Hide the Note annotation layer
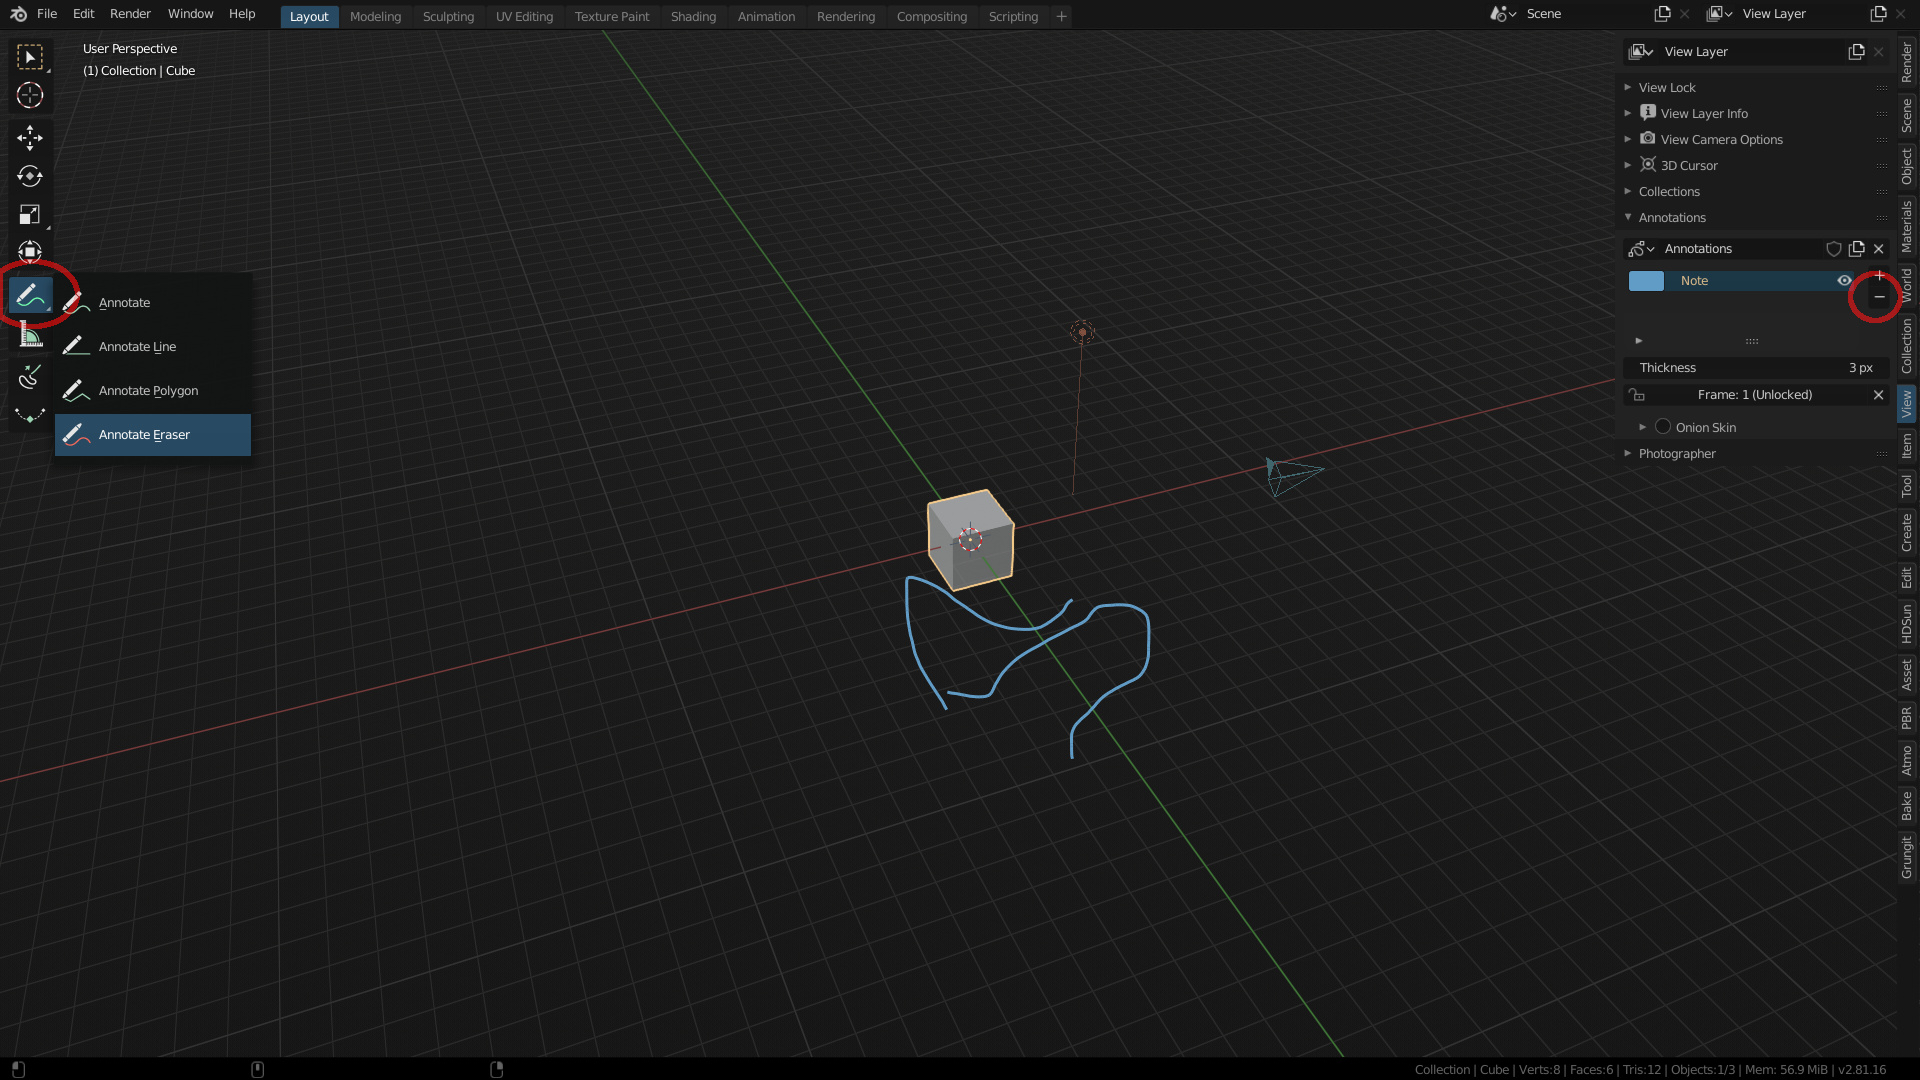The width and height of the screenshot is (1920, 1080). (x=1844, y=281)
